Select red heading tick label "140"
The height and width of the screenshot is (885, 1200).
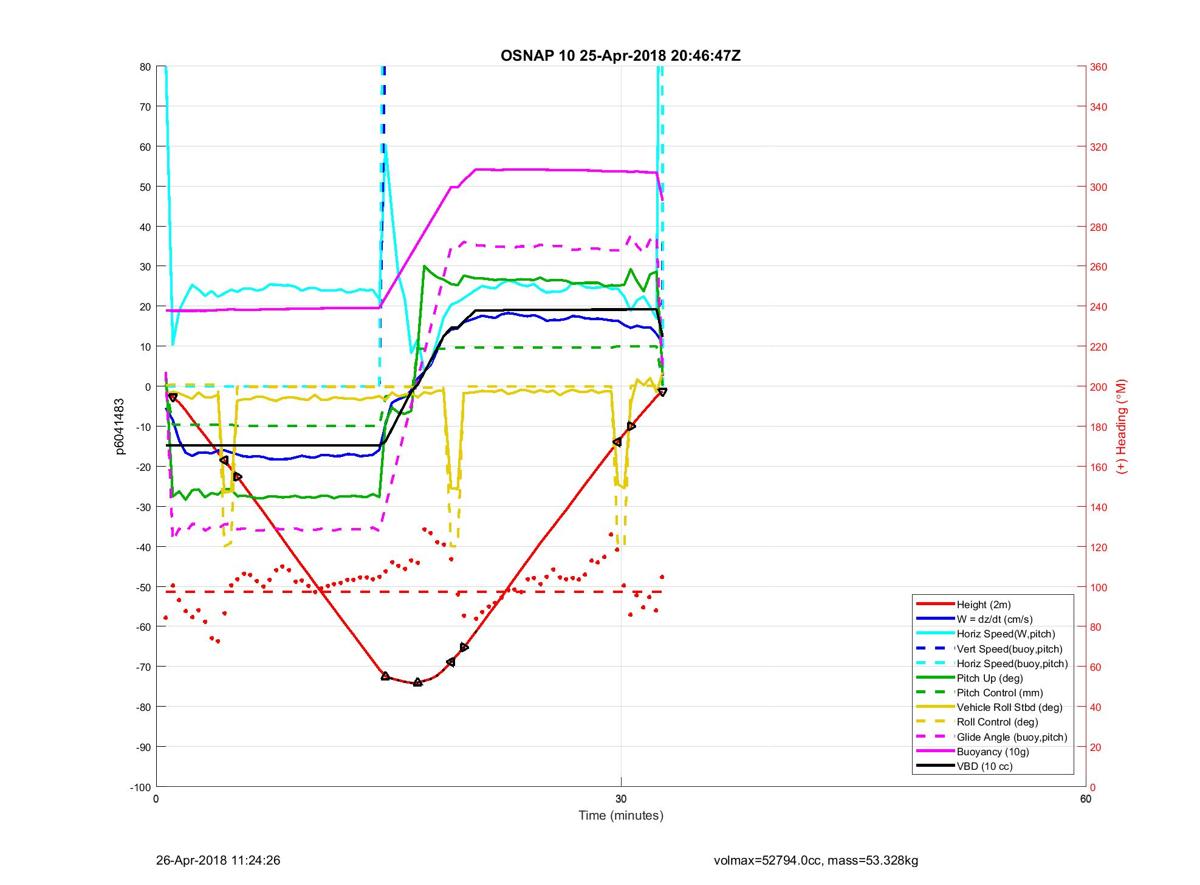click(1100, 507)
